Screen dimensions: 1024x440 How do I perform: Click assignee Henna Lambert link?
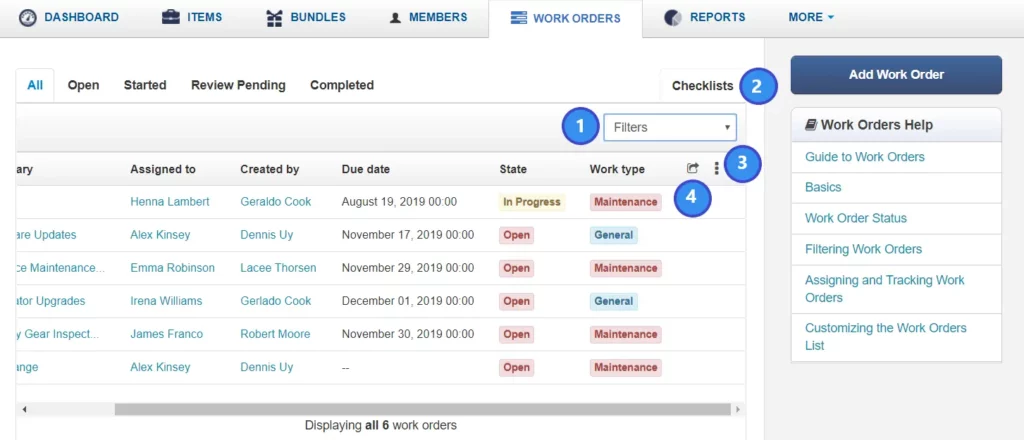[x=170, y=202]
